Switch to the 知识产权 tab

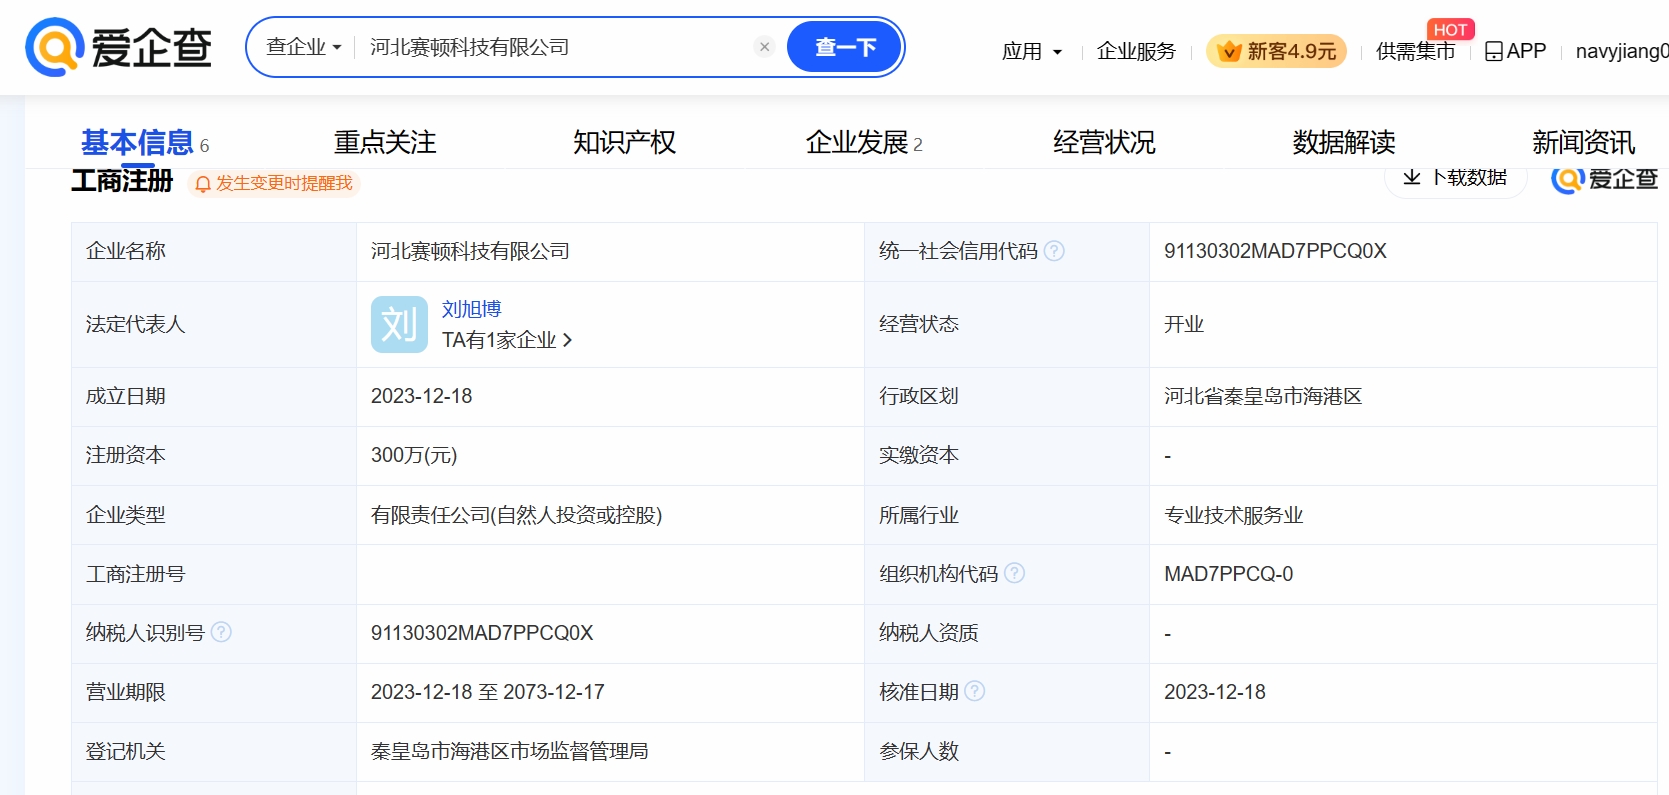coord(624,143)
